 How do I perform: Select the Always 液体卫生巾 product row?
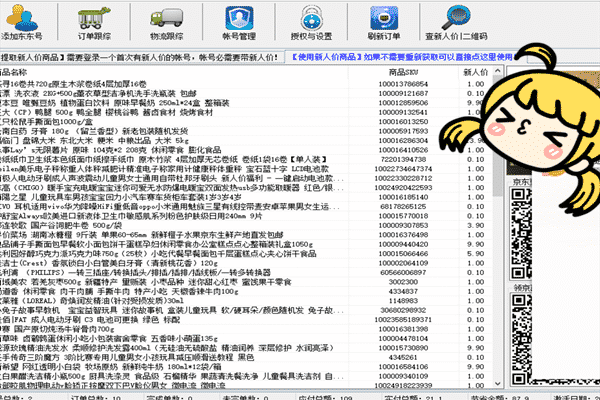pyautogui.click(x=245, y=216)
